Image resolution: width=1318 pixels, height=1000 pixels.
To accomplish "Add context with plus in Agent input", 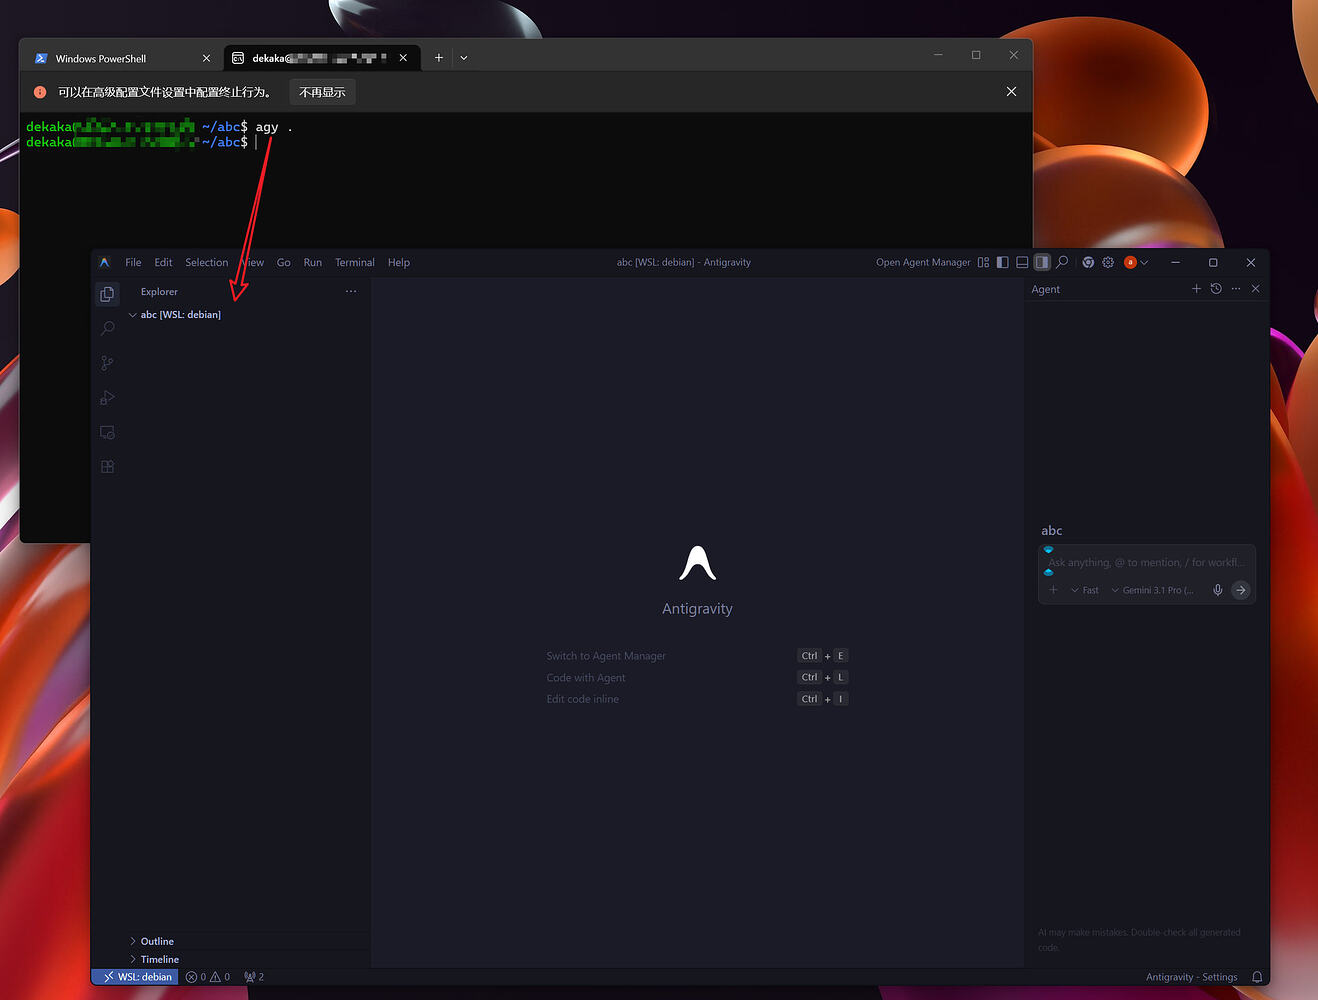I will click(x=1053, y=590).
